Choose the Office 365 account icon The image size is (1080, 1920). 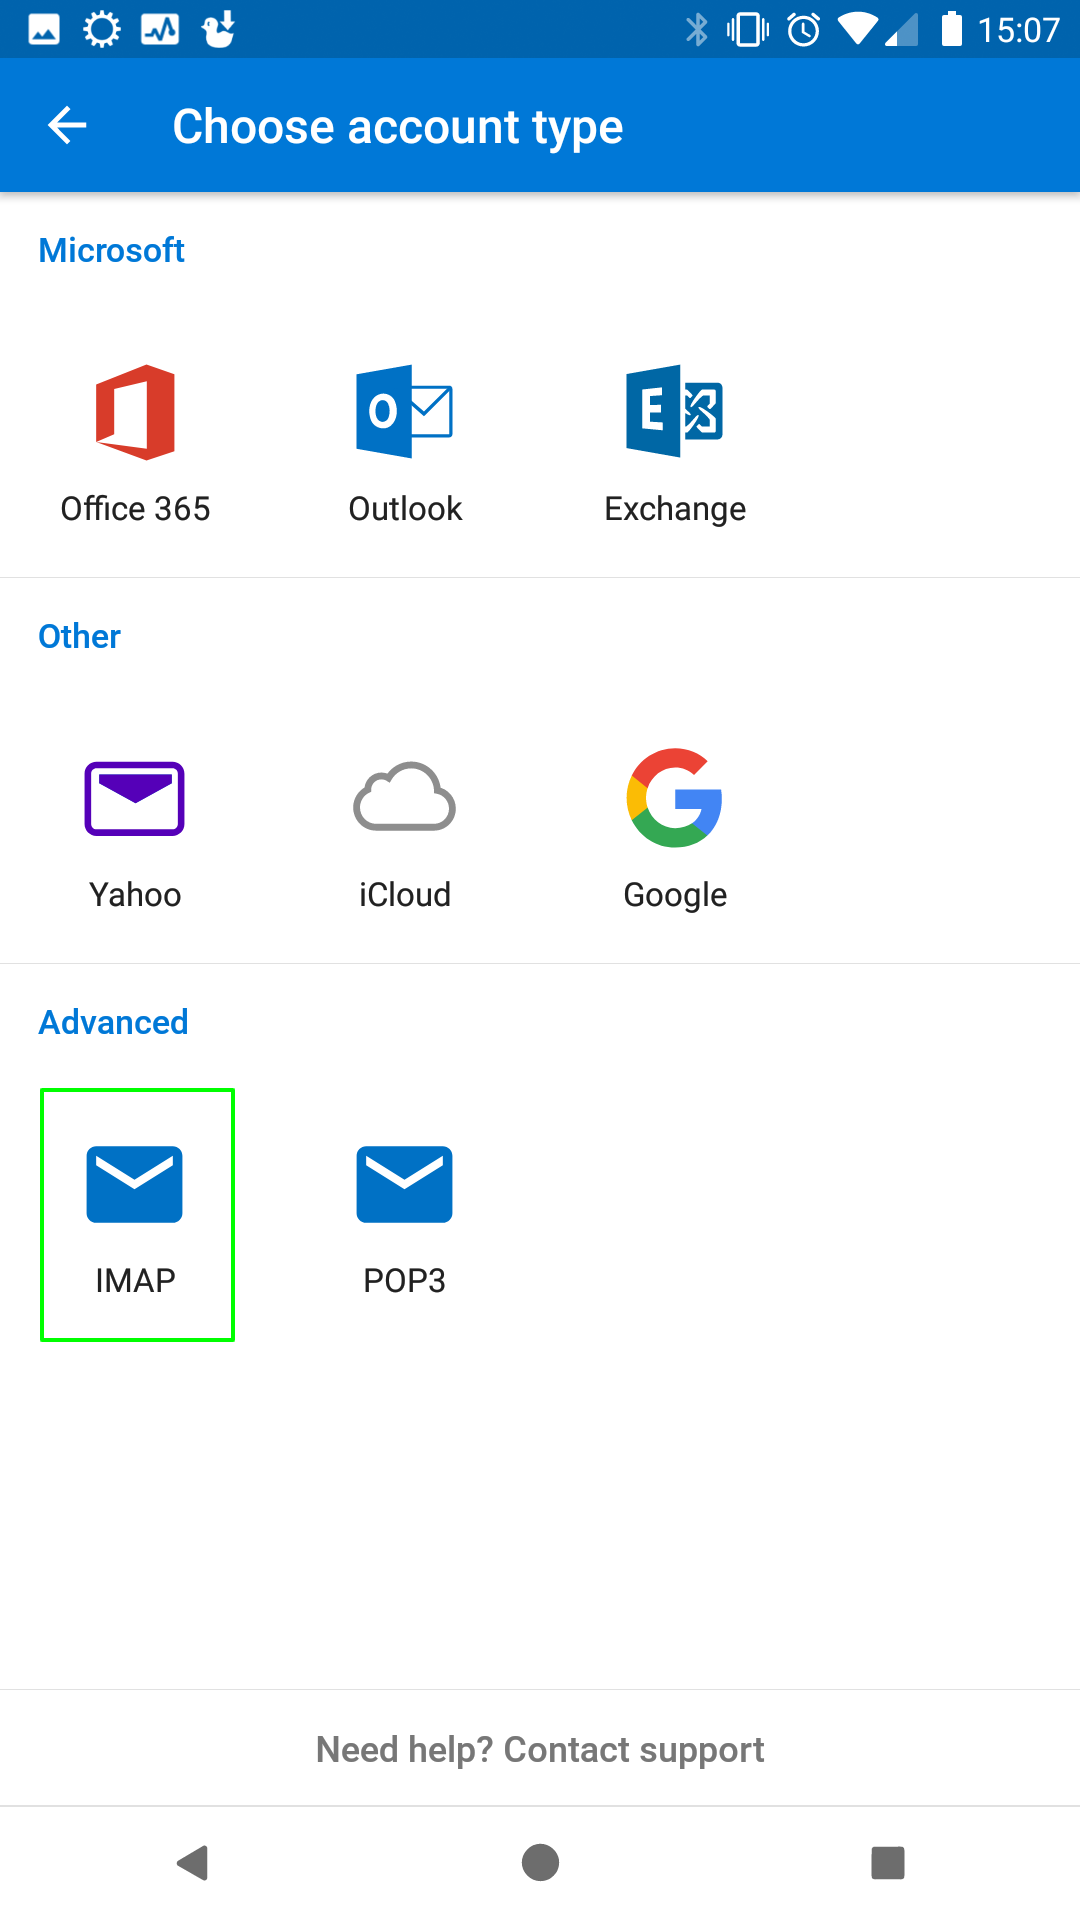[x=135, y=412]
